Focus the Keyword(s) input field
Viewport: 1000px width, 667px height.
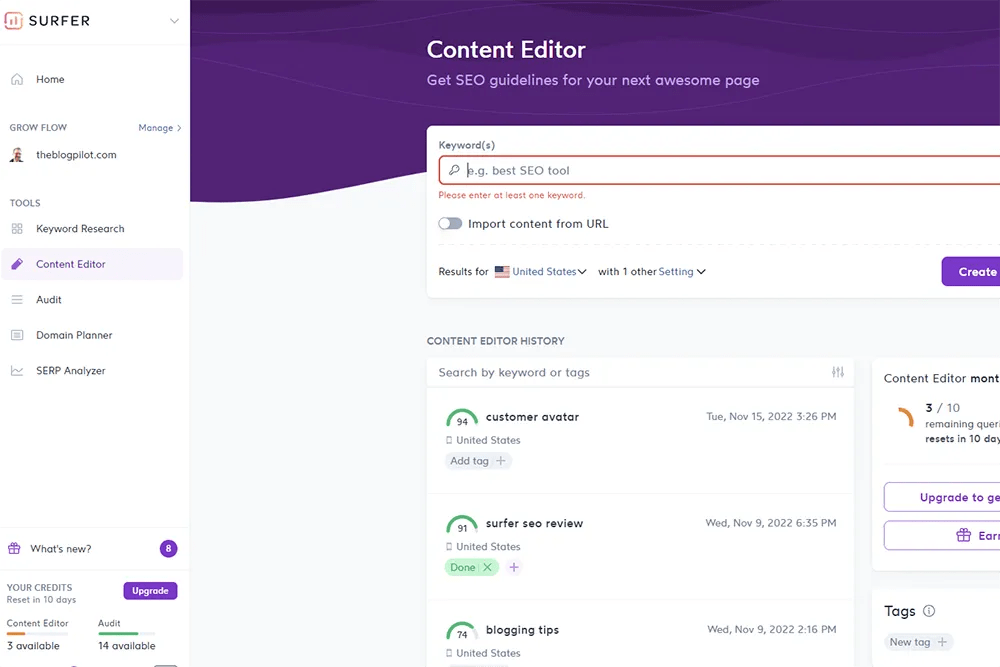coord(719,170)
